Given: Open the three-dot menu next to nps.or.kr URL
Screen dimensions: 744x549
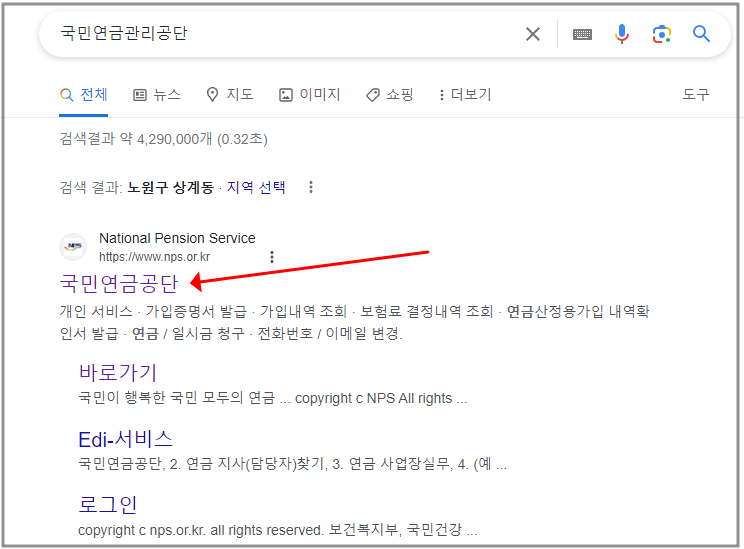Looking at the screenshot, I should (x=272, y=257).
